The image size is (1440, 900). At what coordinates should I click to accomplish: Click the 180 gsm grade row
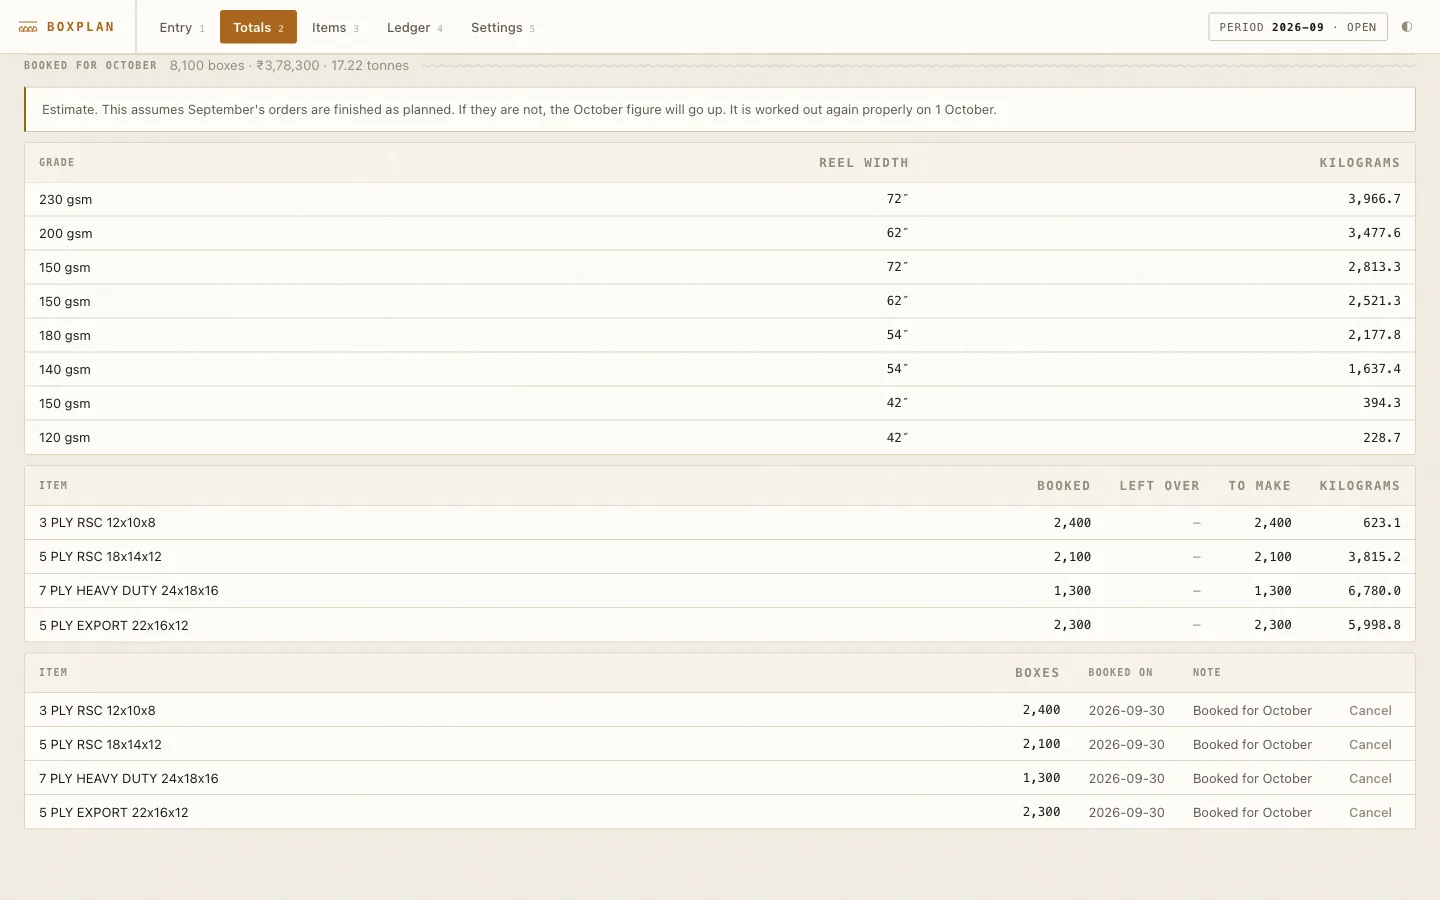(720, 335)
